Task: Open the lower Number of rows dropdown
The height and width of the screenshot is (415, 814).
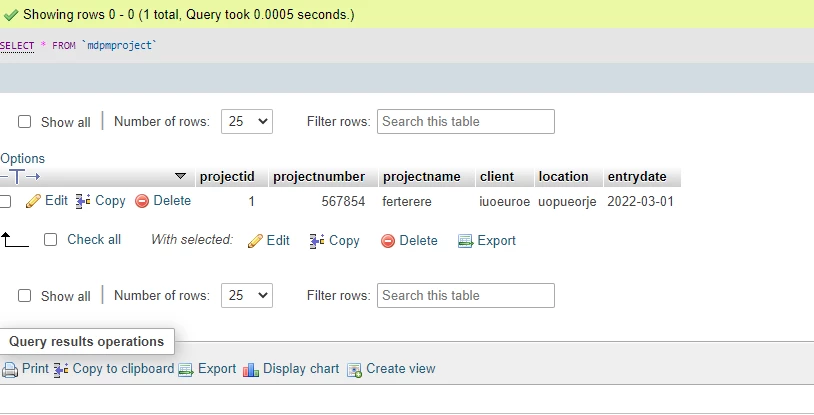Action: pyautogui.click(x=247, y=296)
